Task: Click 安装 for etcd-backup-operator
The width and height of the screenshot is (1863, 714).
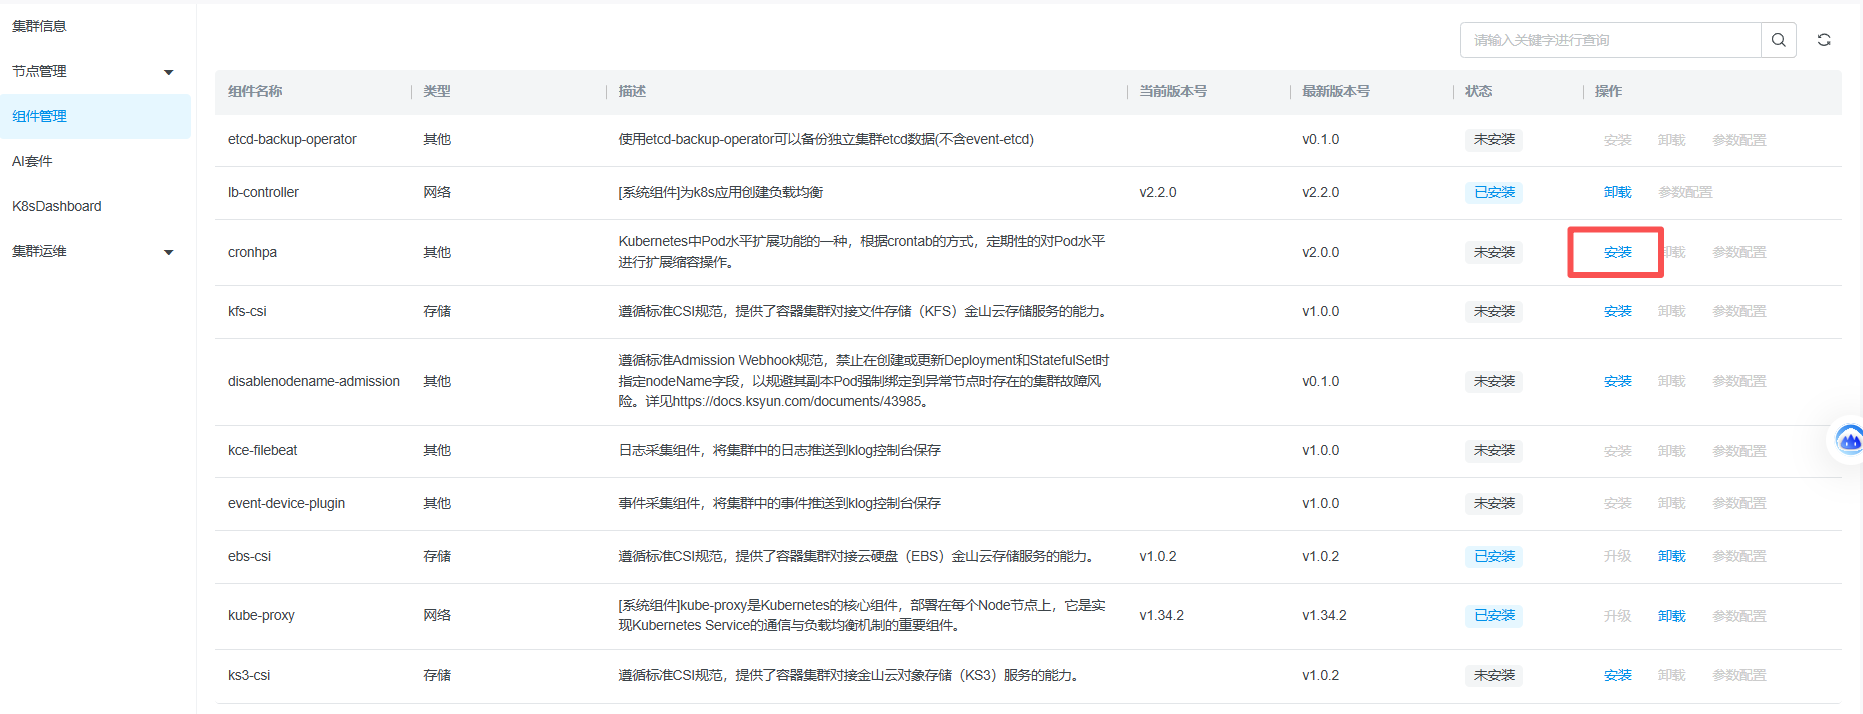Action: [1617, 140]
